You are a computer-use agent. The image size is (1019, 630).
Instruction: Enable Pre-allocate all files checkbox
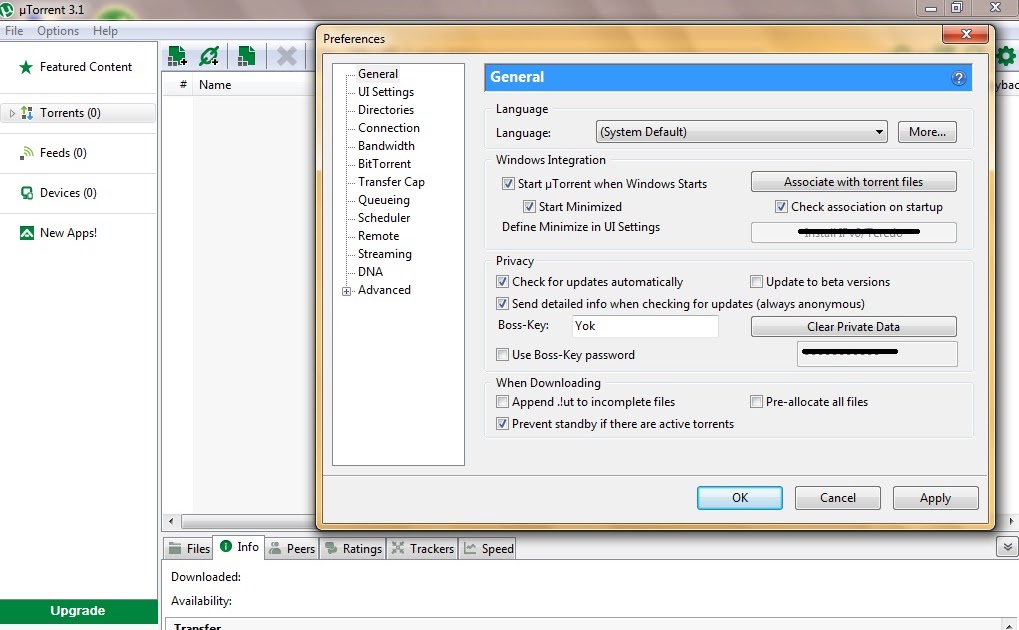pos(756,402)
